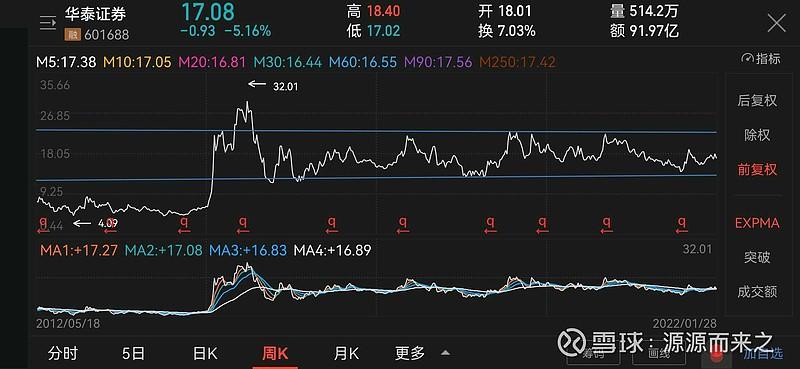Tap the M60:16.55 moving average label

(x=363, y=62)
